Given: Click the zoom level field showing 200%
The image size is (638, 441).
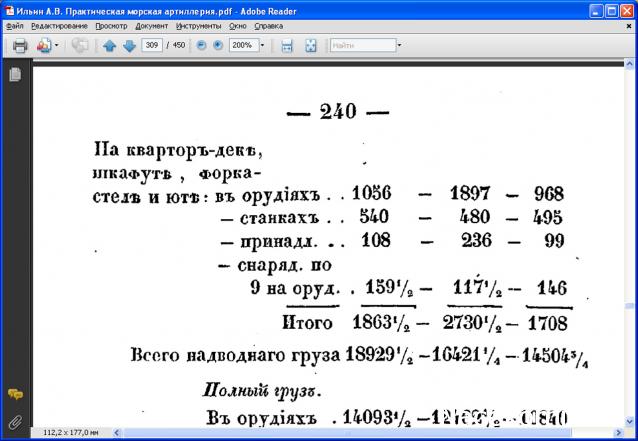Looking at the screenshot, I should click(x=244, y=45).
